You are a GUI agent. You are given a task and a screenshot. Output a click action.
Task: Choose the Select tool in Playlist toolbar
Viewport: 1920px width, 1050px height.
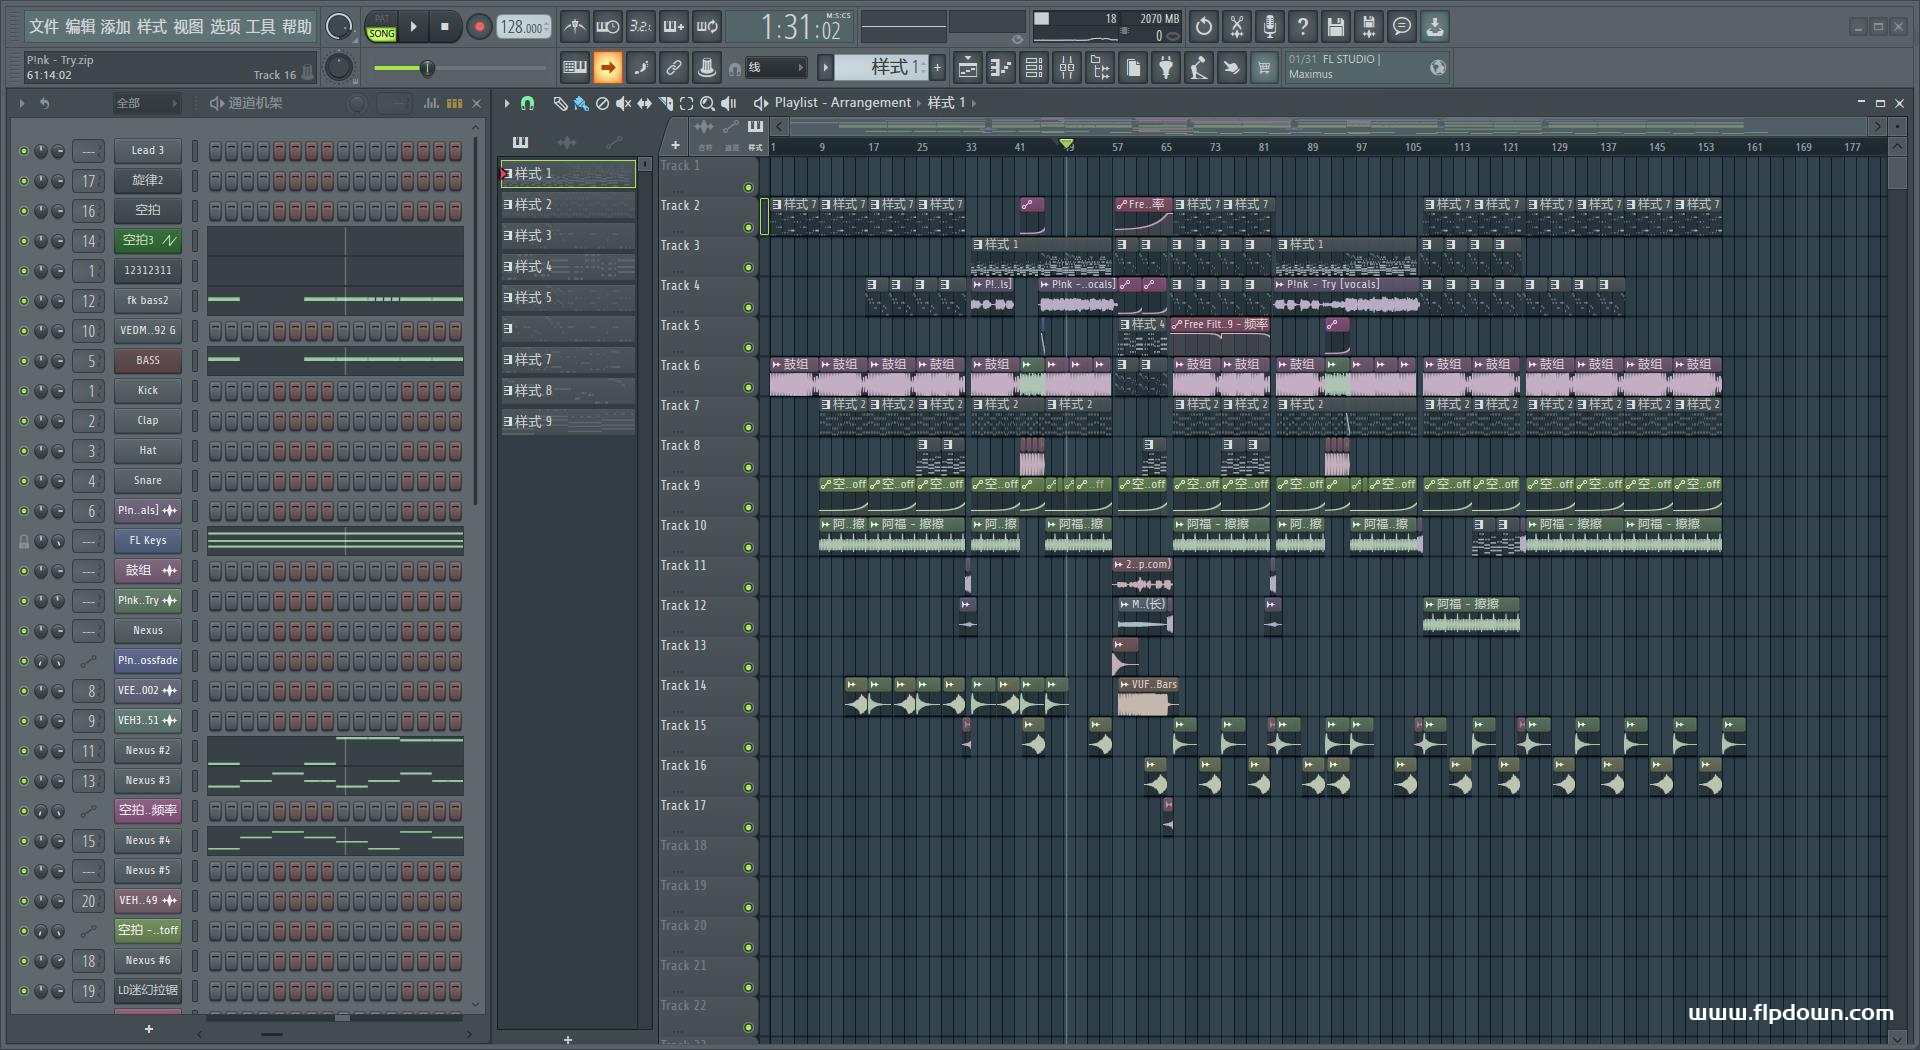click(x=686, y=103)
